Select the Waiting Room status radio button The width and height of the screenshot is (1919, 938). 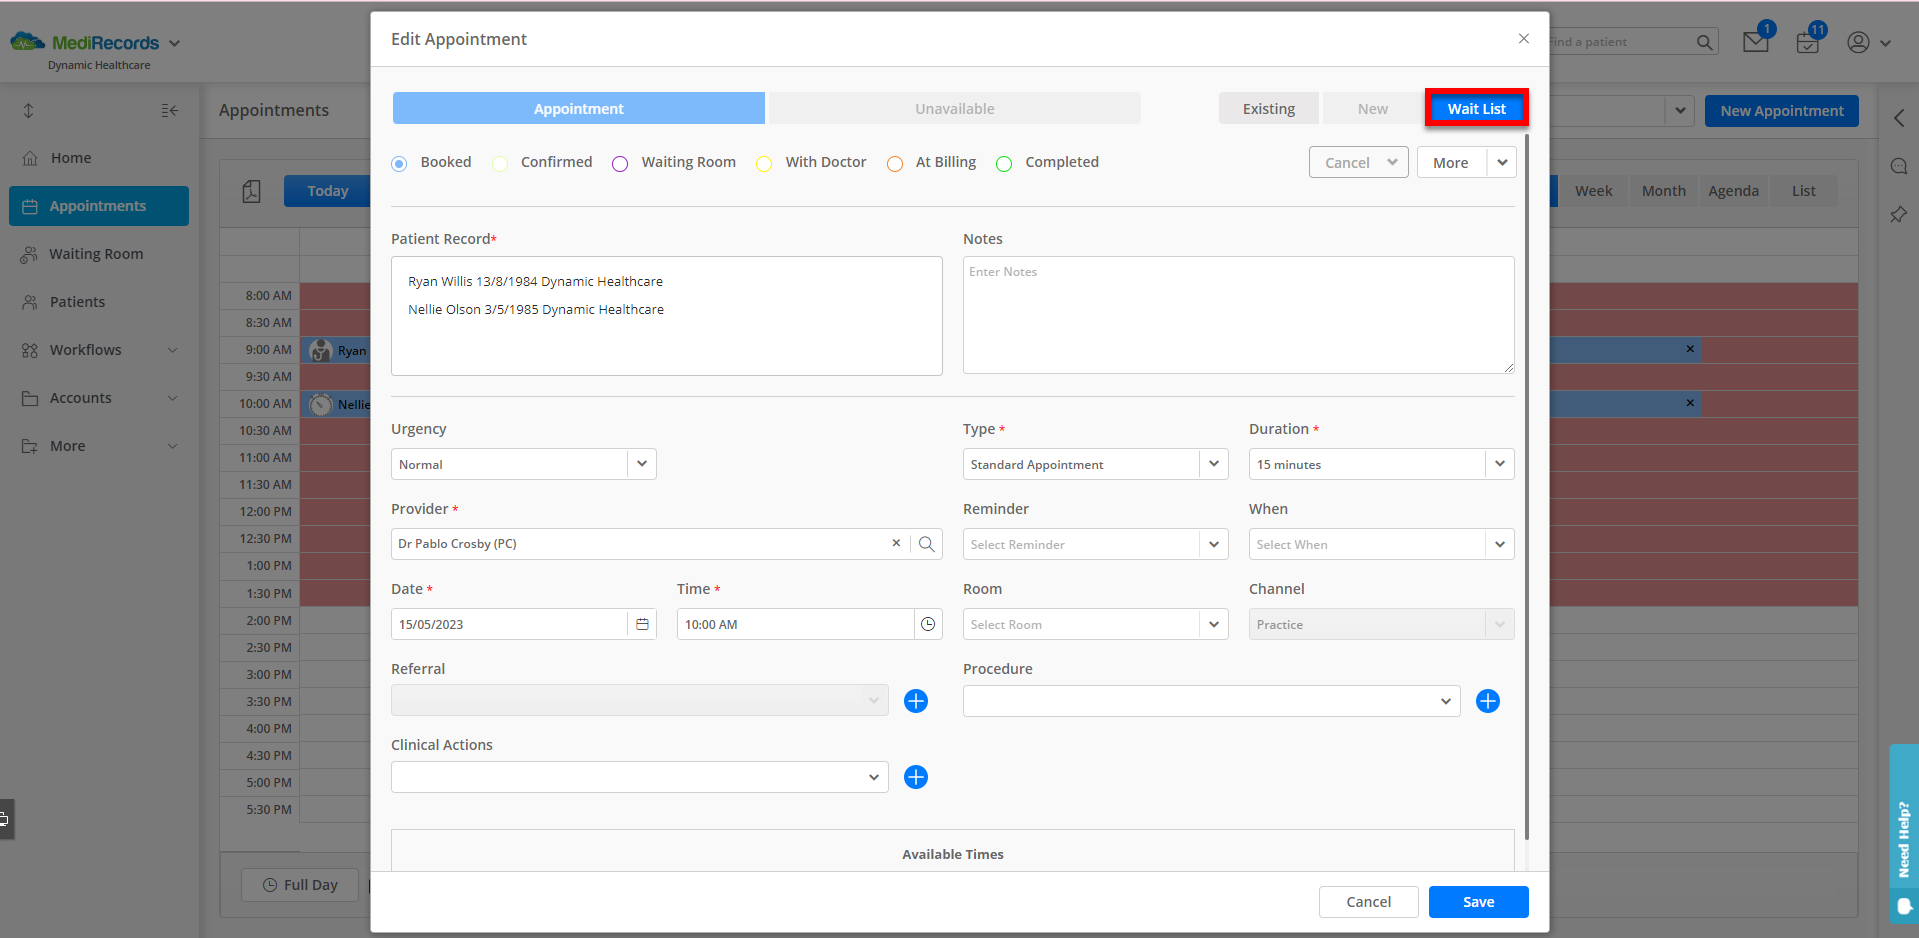tap(620, 163)
